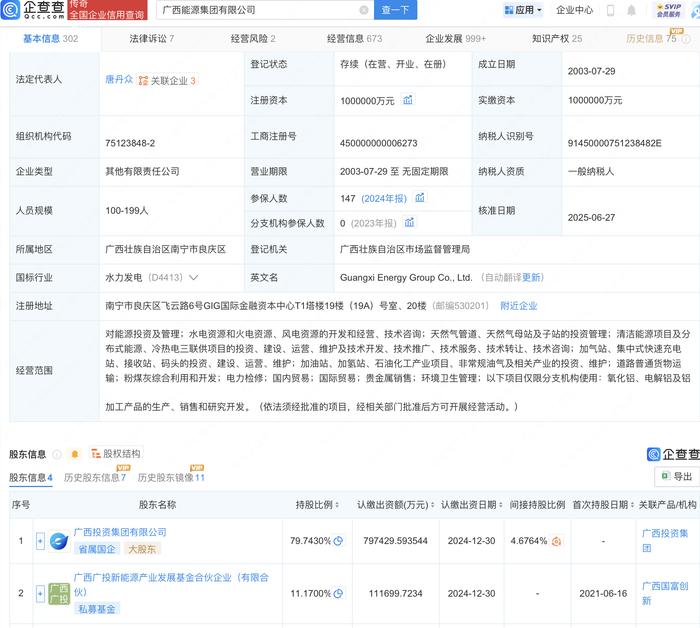The image size is (700, 628).
Task: Select the 股东信息 4 sub-tab
Action: pos(31,478)
